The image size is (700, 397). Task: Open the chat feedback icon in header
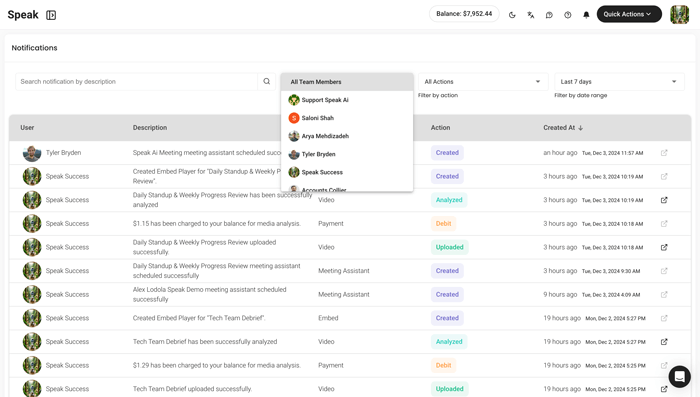(549, 15)
